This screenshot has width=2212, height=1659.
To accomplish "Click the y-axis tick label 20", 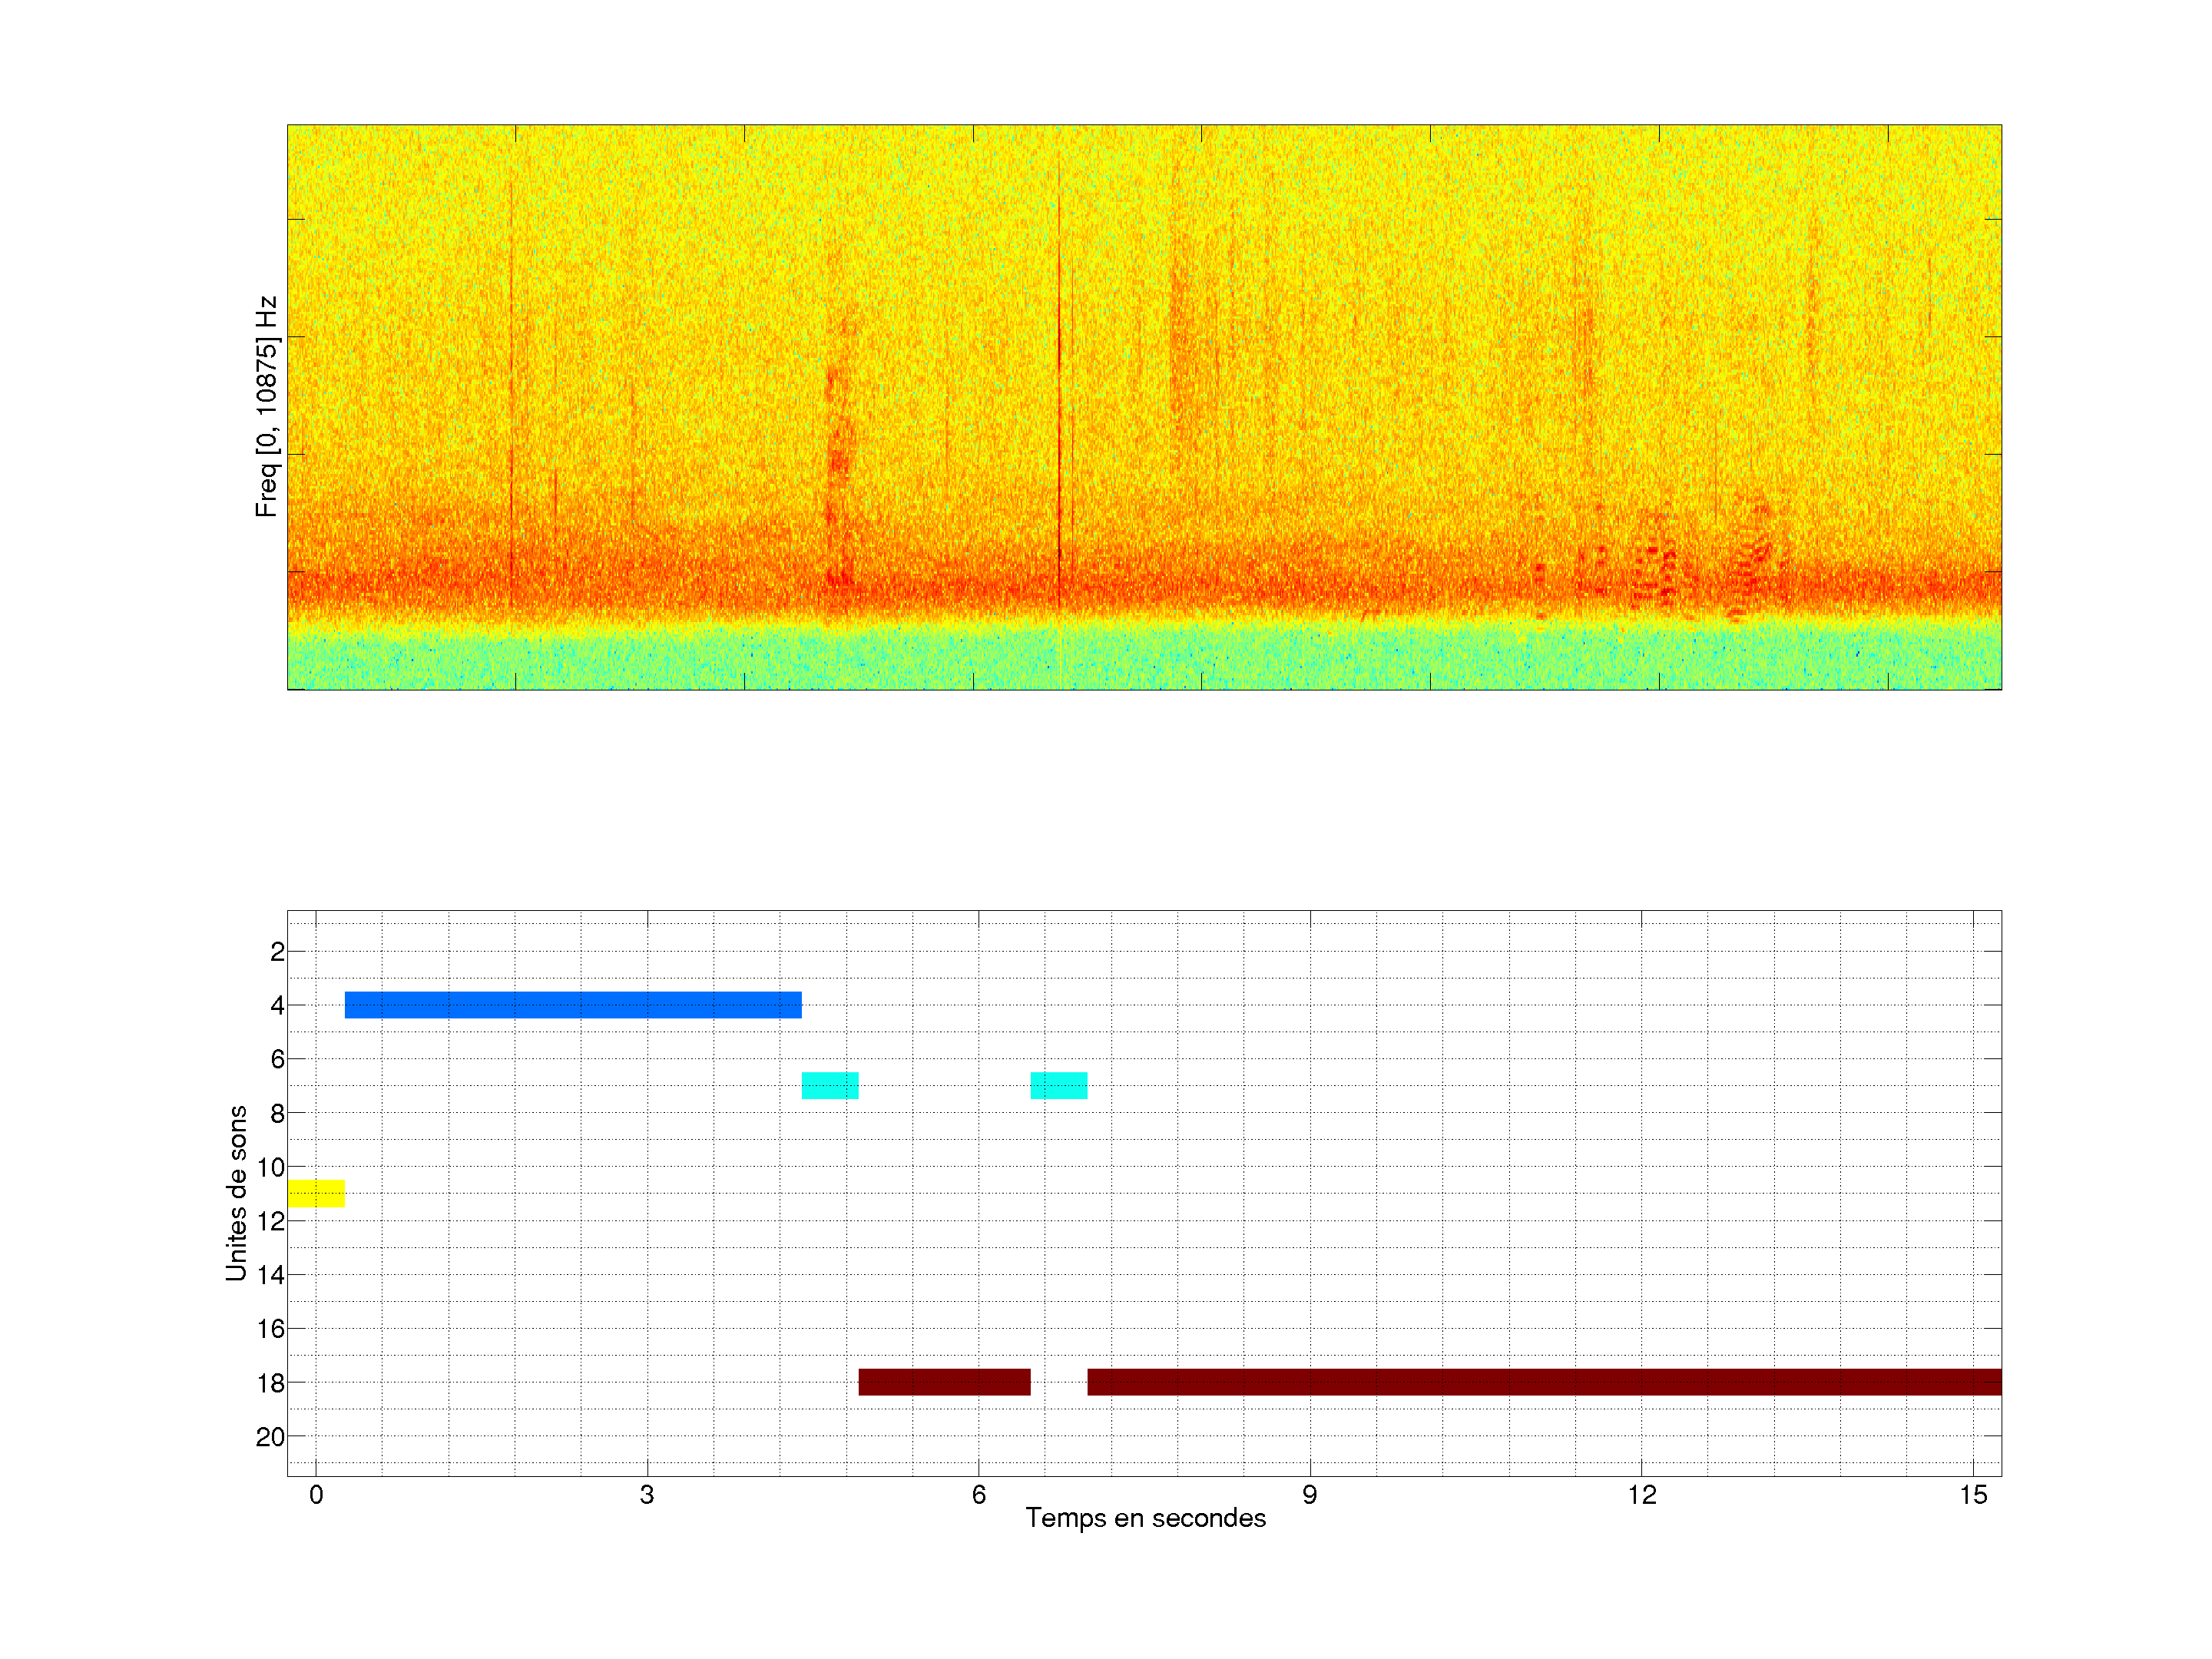I will coord(270,1436).
